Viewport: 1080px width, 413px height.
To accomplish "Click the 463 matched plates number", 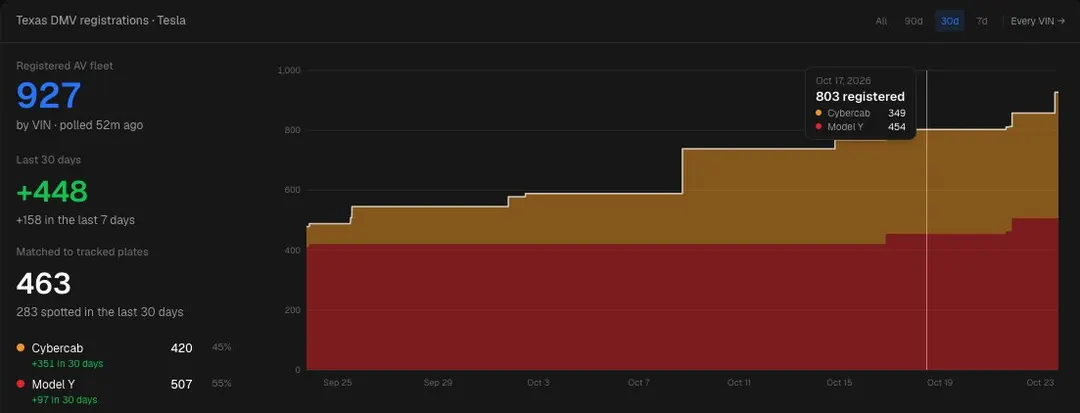I will pos(44,284).
